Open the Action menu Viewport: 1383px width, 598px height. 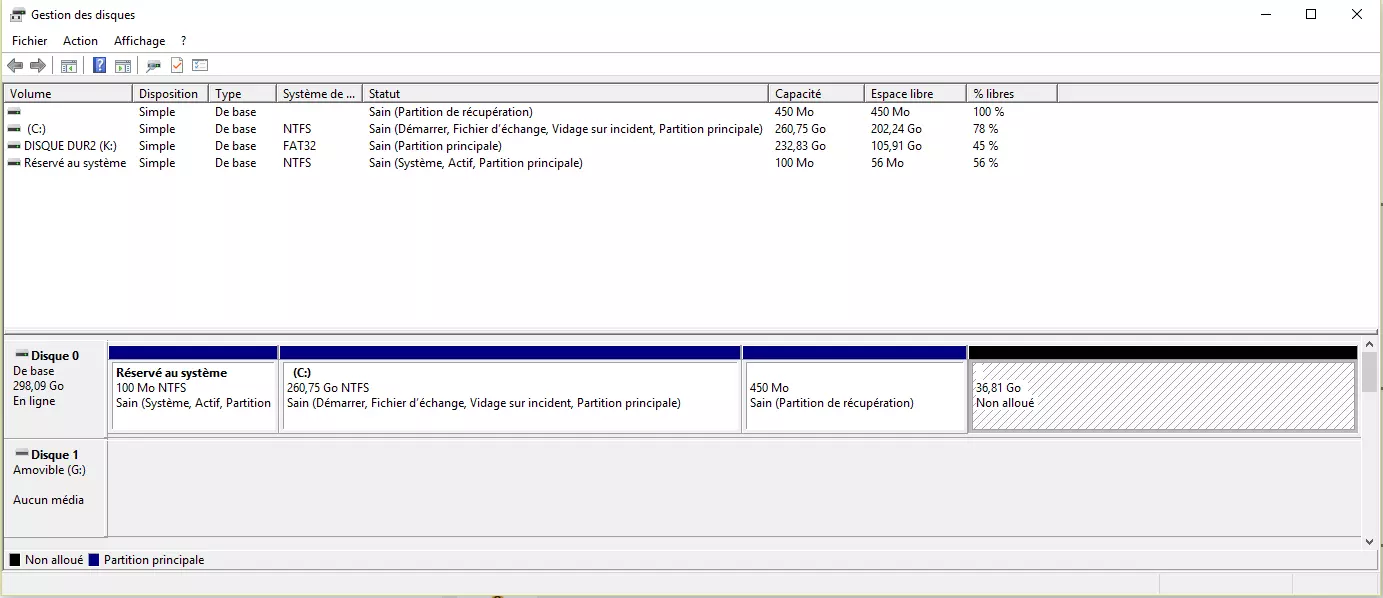coord(81,41)
